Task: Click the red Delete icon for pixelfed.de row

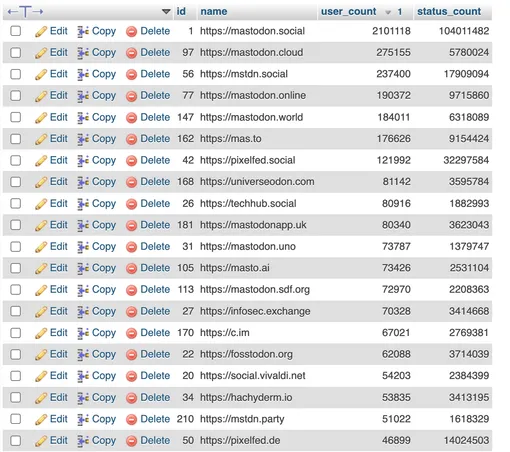Action: 131,441
